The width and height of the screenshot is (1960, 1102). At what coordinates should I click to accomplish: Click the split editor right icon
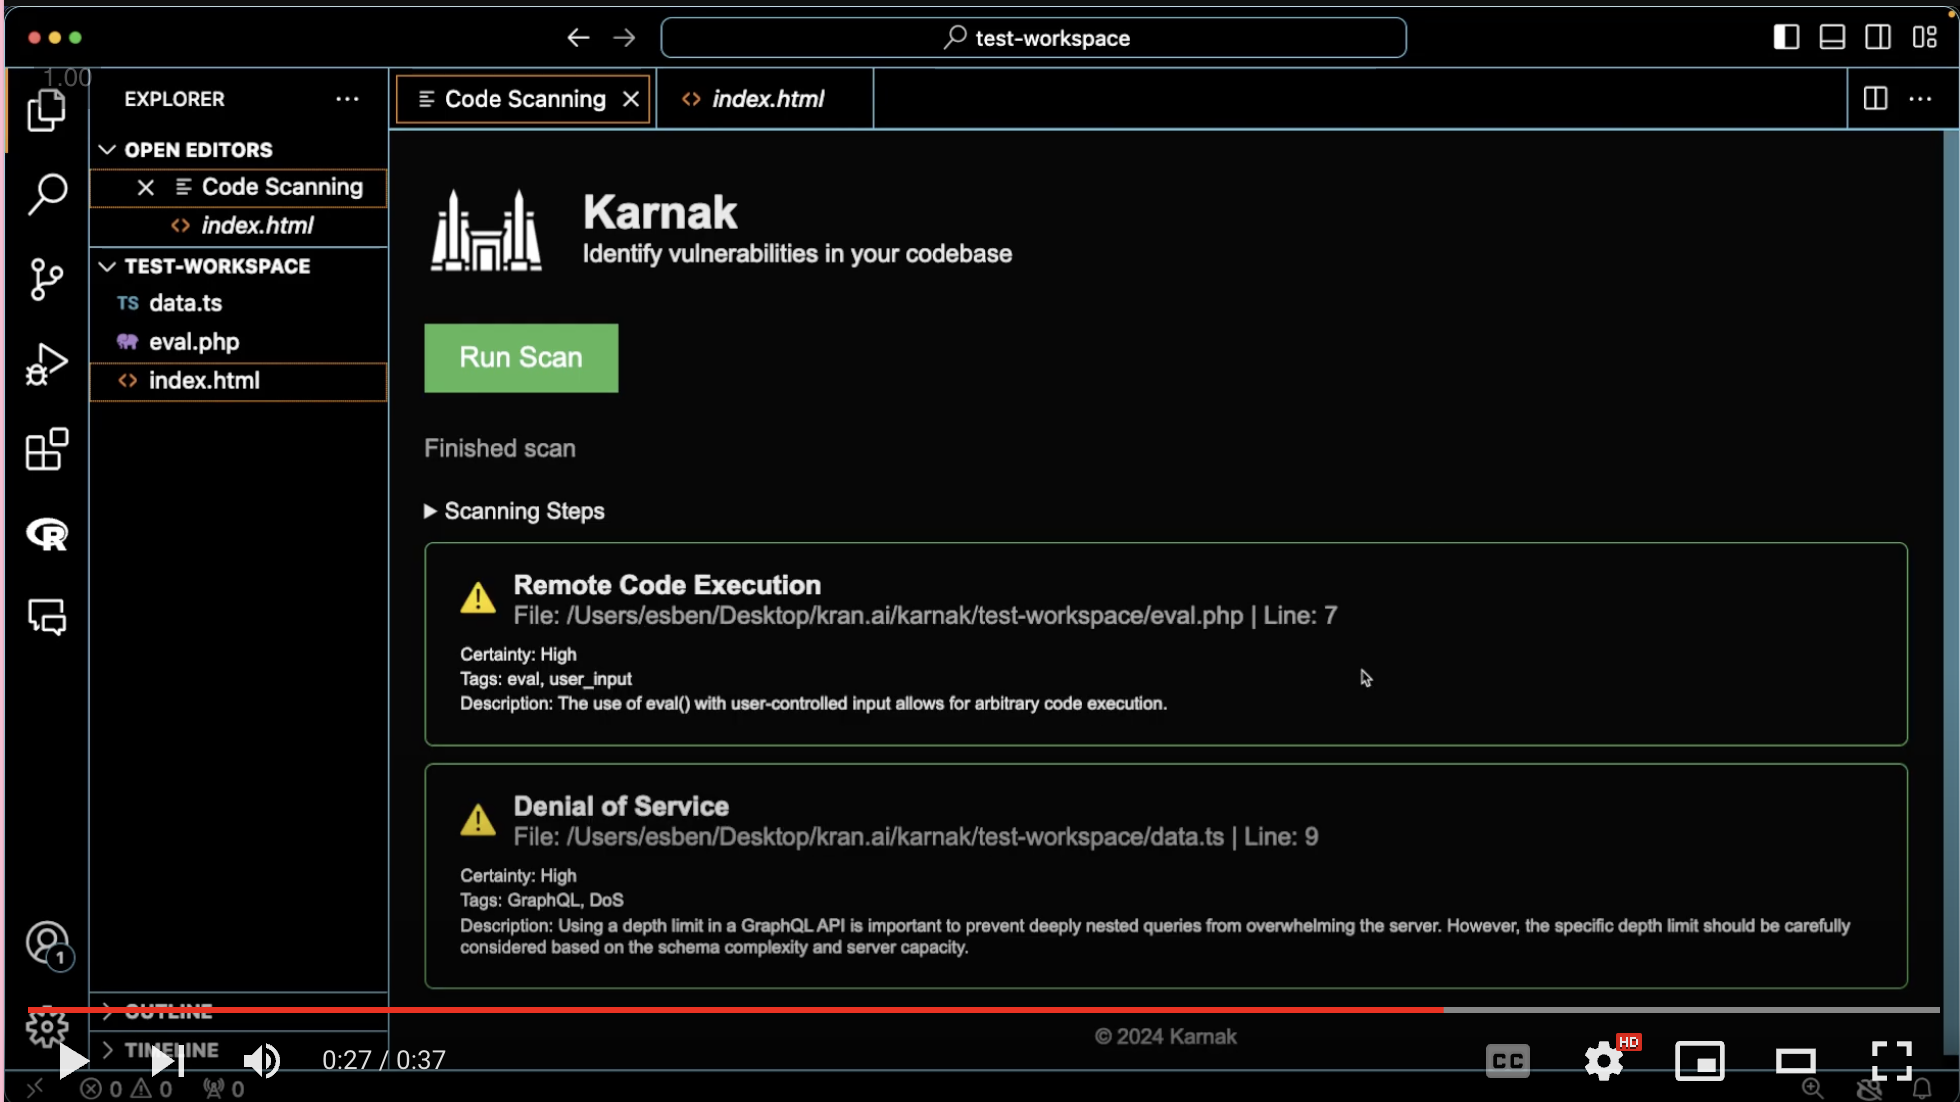pos(1875,98)
